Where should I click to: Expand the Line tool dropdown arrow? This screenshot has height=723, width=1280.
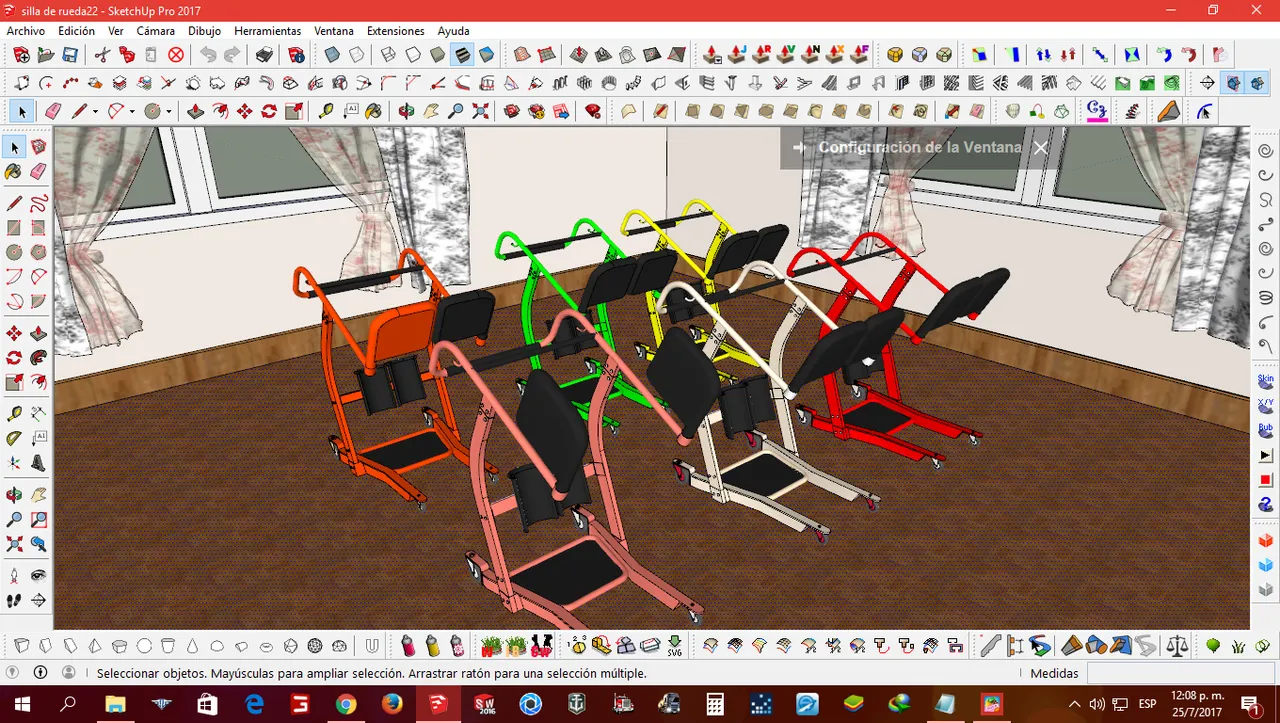pyautogui.click(x=95, y=112)
